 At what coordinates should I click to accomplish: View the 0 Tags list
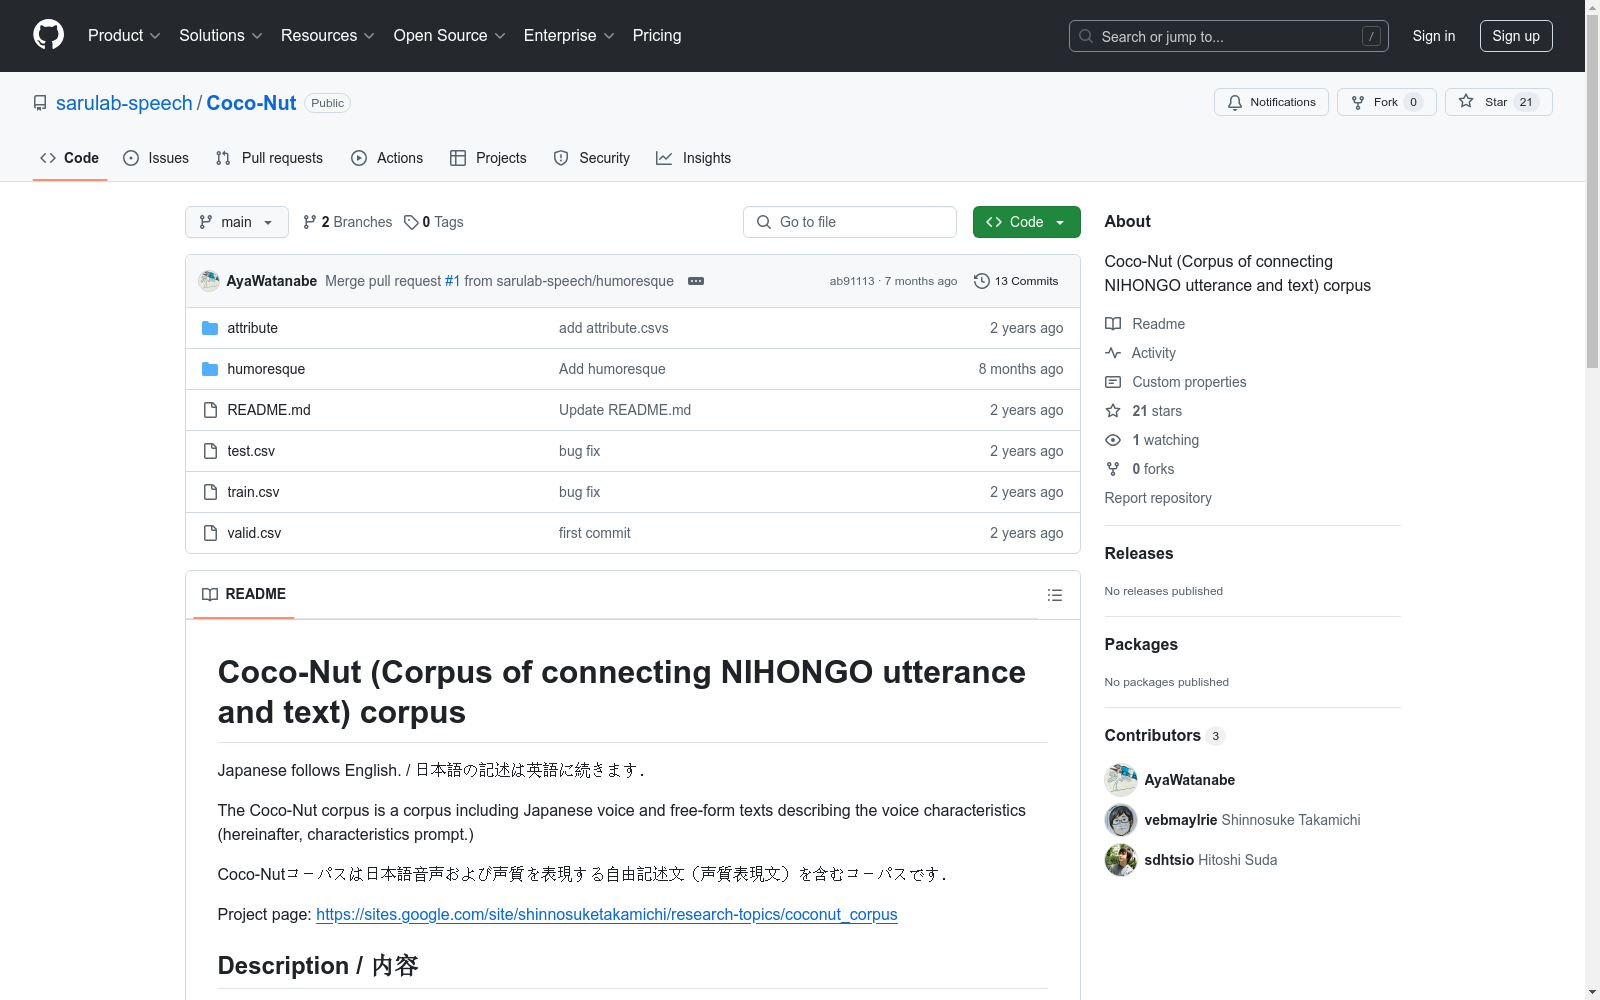pyautogui.click(x=434, y=222)
